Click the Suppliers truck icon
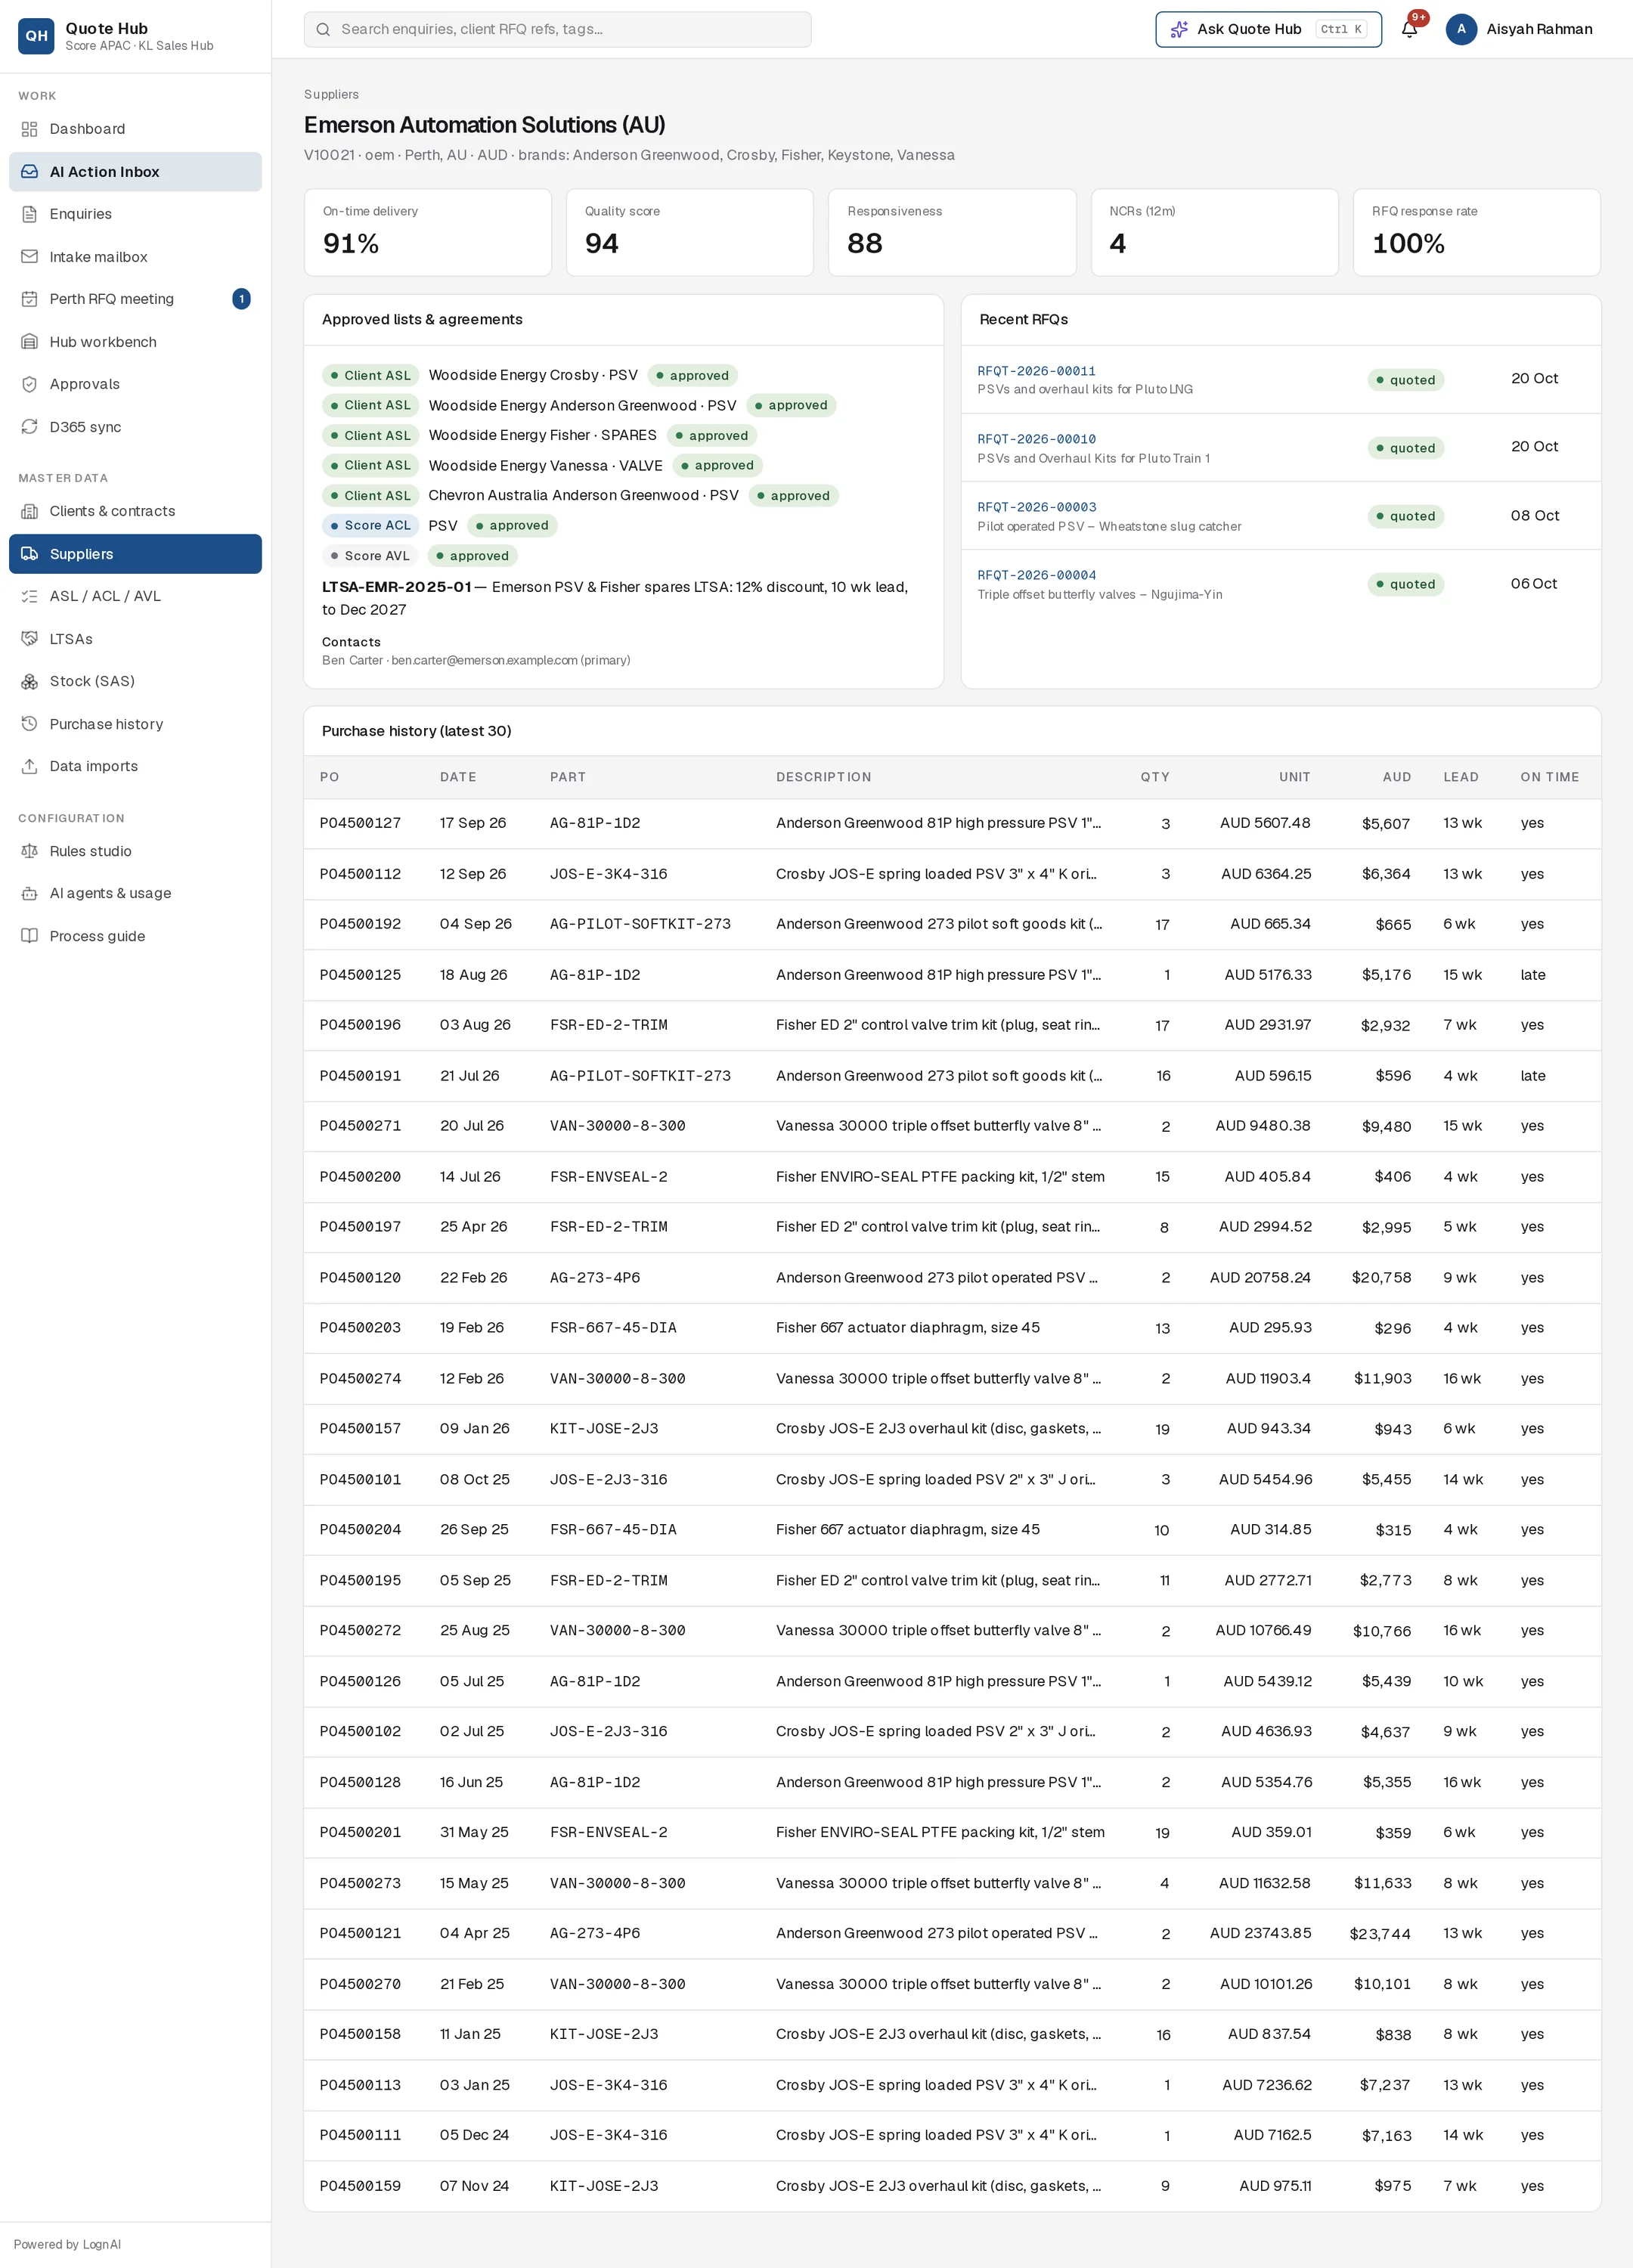 tap(30, 554)
